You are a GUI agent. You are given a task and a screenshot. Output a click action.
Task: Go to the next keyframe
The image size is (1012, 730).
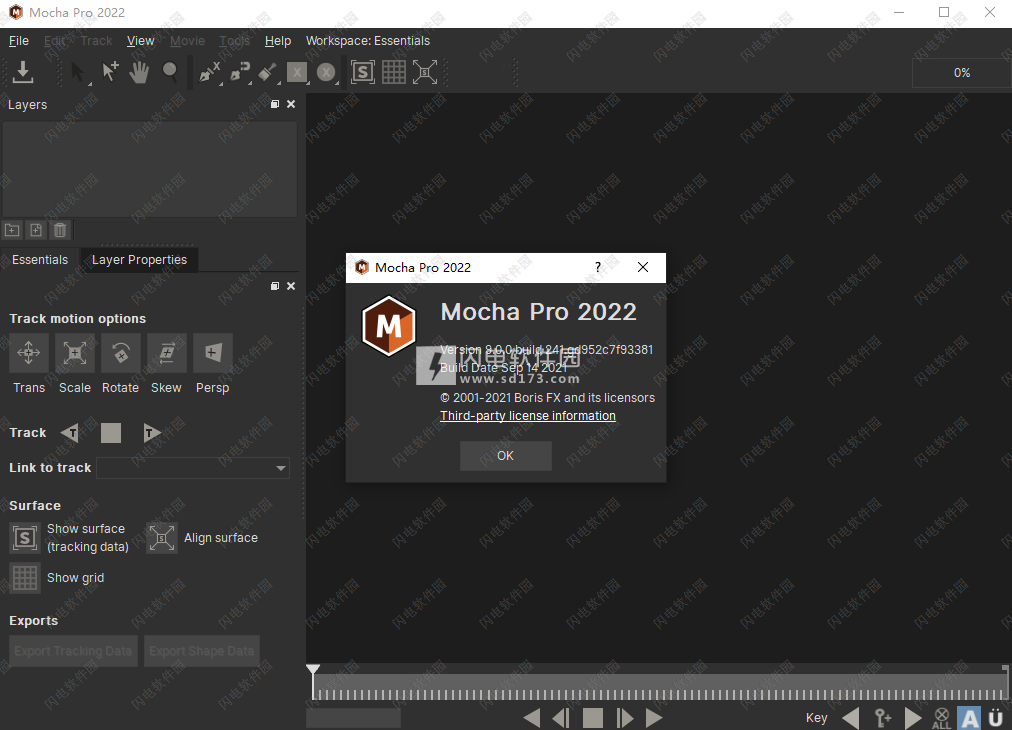[x=913, y=718]
